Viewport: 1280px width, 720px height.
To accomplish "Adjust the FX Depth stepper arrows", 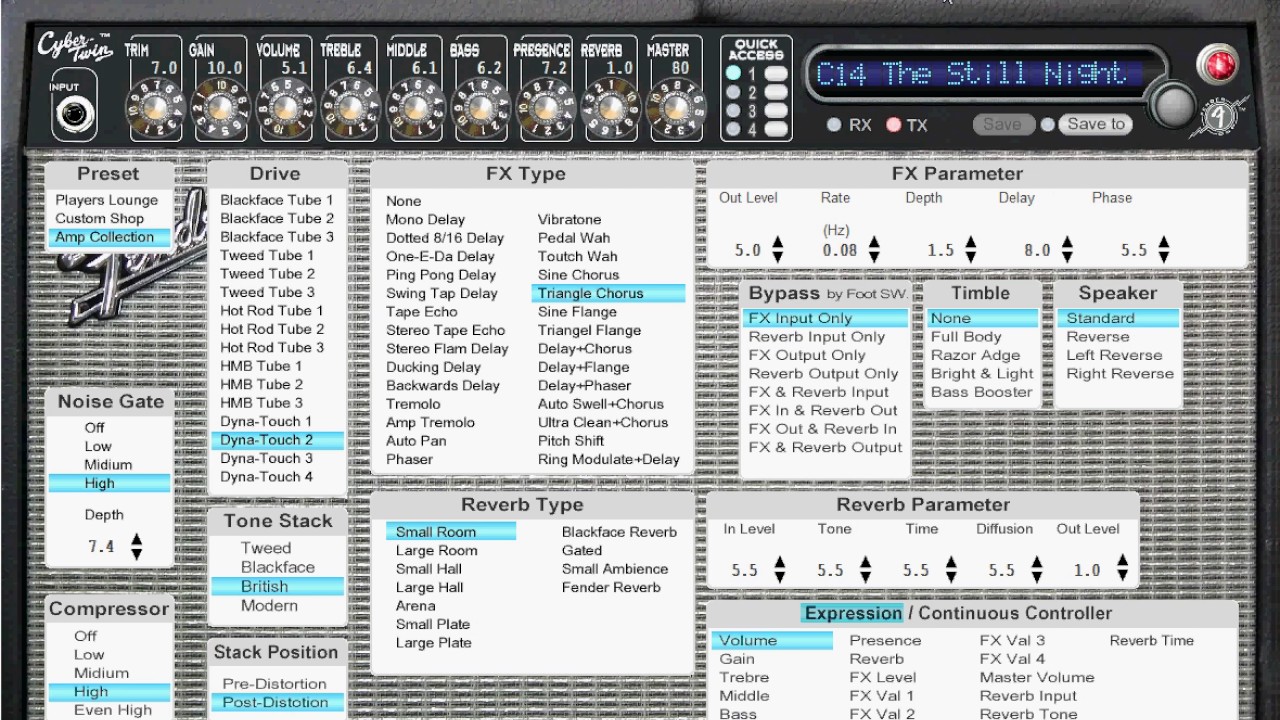I will coord(970,250).
